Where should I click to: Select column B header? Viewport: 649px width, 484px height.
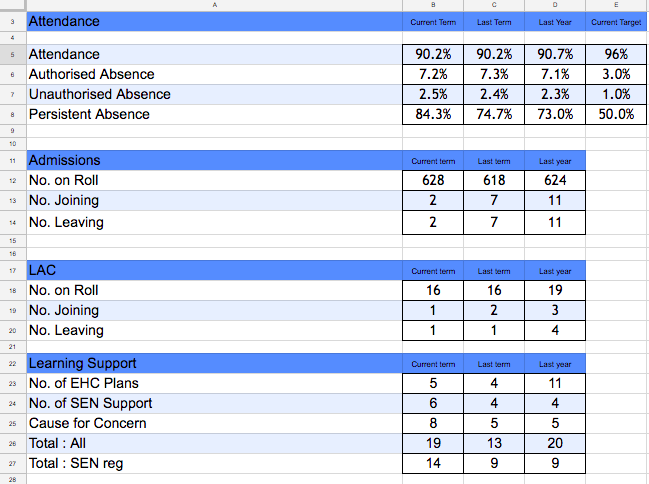click(x=432, y=5)
